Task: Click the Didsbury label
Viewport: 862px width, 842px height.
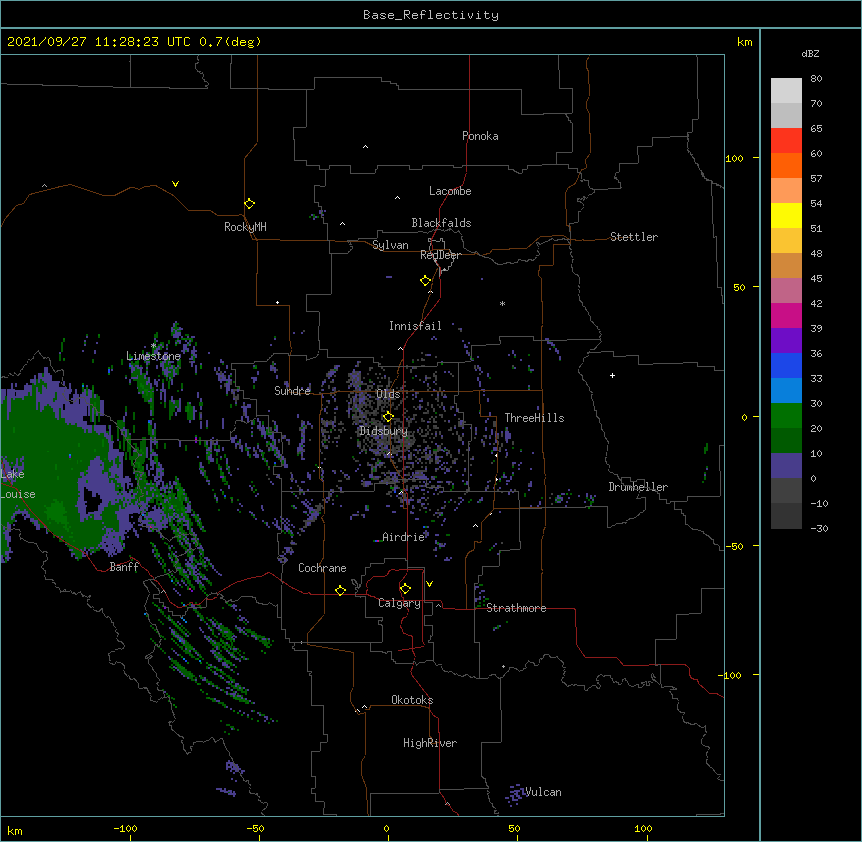Action: (383, 431)
